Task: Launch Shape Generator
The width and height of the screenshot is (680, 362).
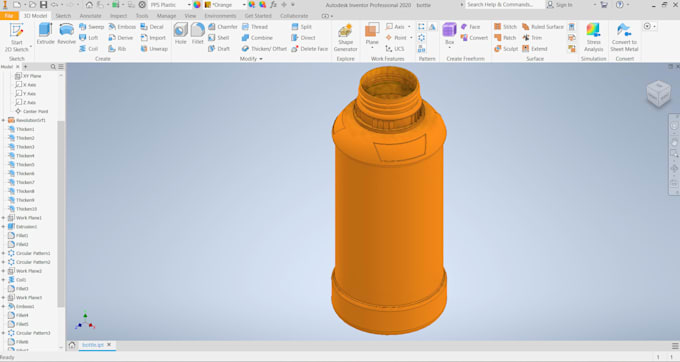Action: click(x=346, y=38)
